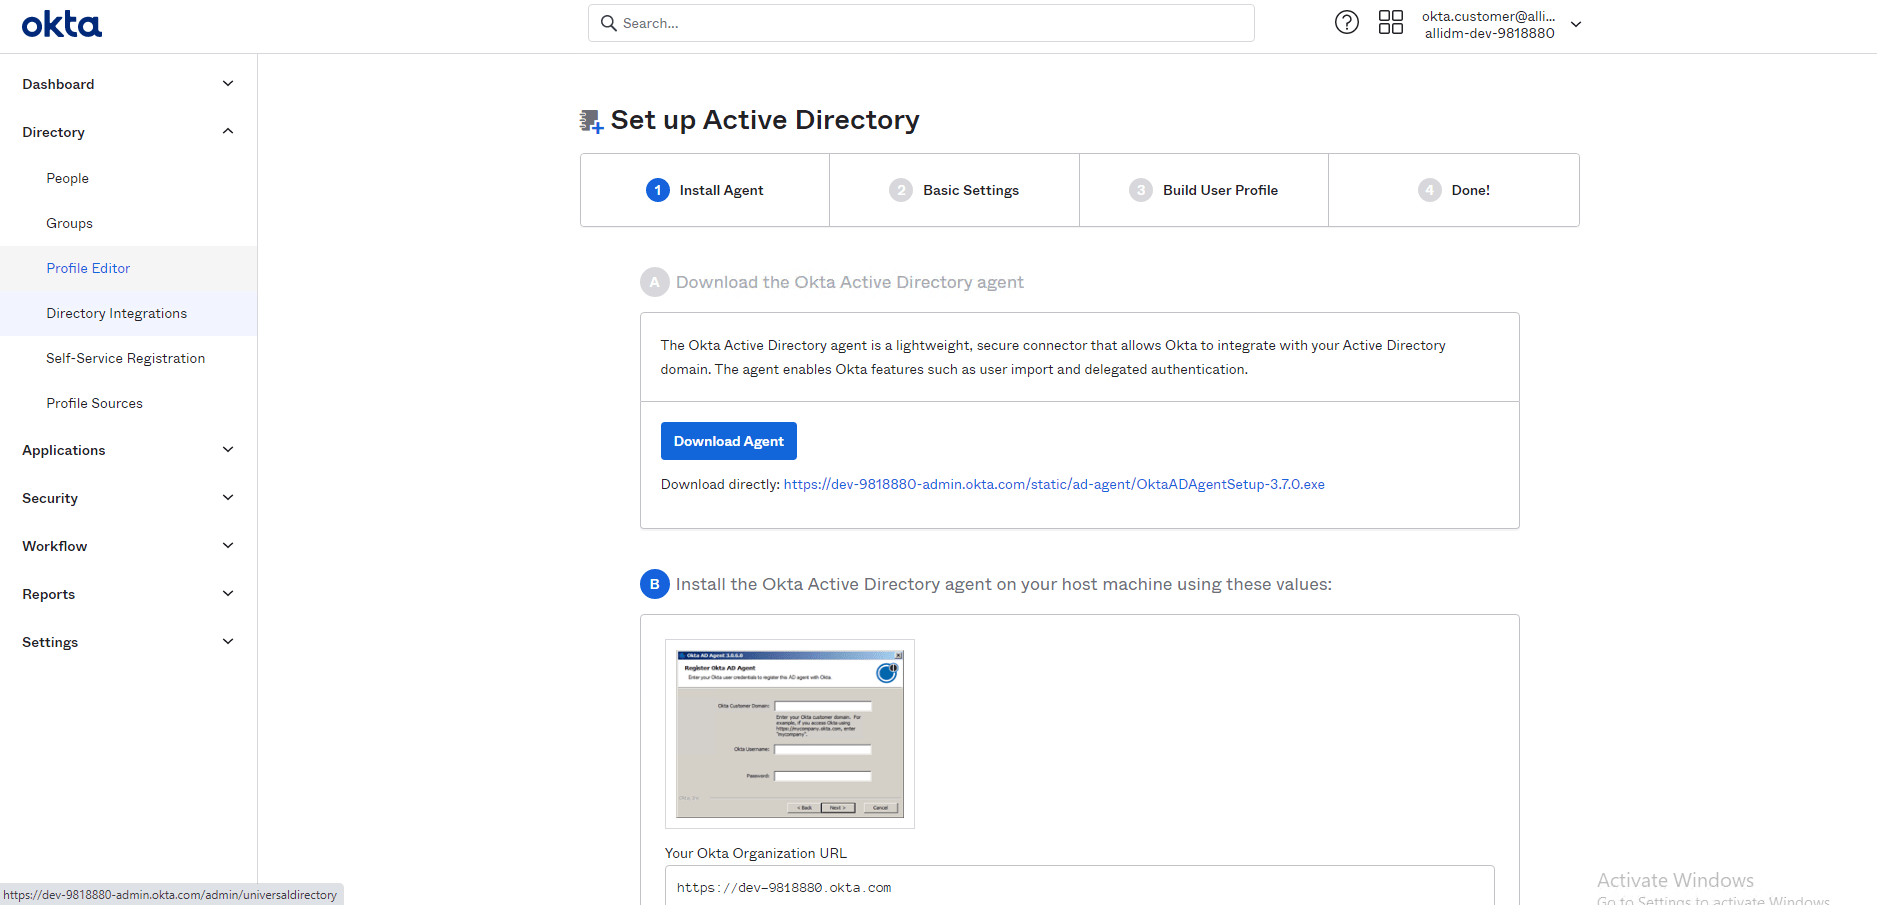Open the account dropdown arrow
The image size is (1877, 905).
pyautogui.click(x=1576, y=24)
